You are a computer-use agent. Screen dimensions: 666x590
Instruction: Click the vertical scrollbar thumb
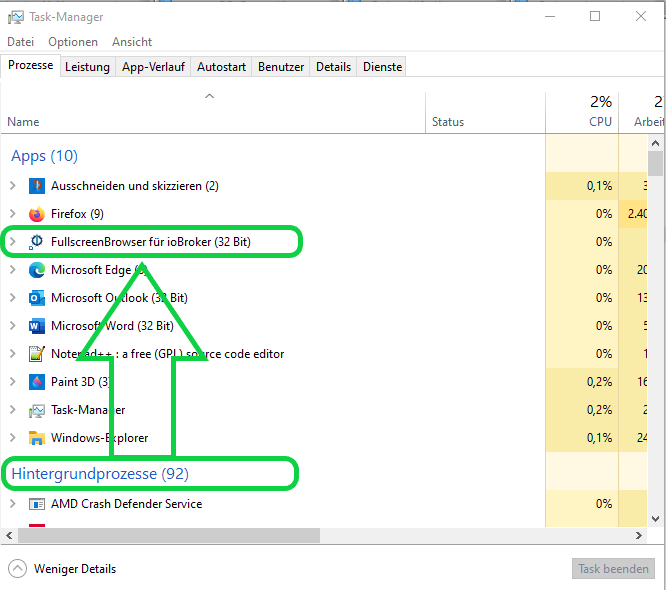click(x=655, y=164)
